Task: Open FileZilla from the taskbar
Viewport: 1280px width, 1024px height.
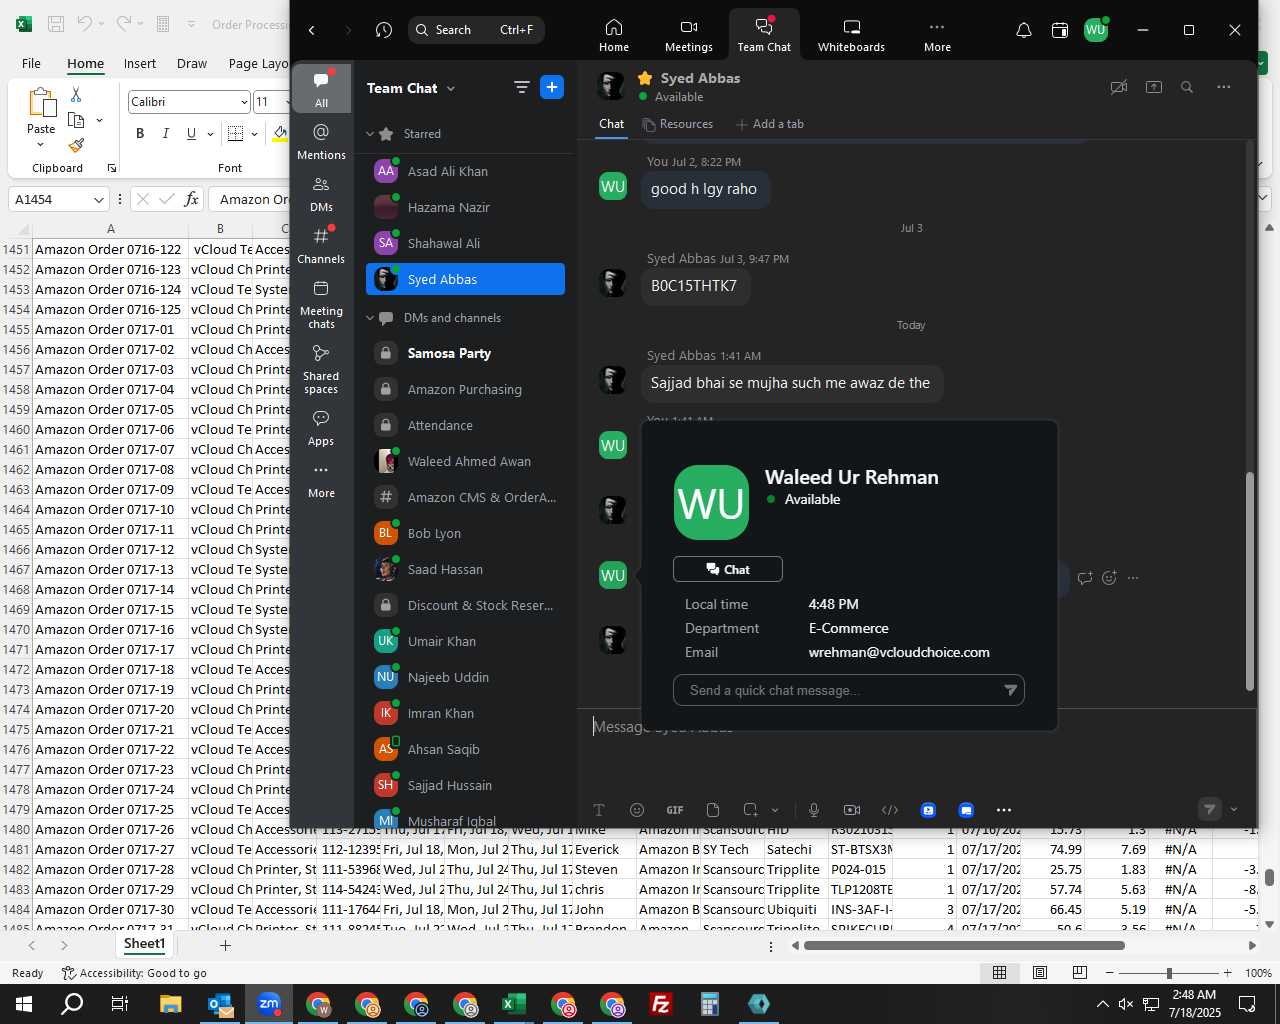Action: [x=661, y=1004]
